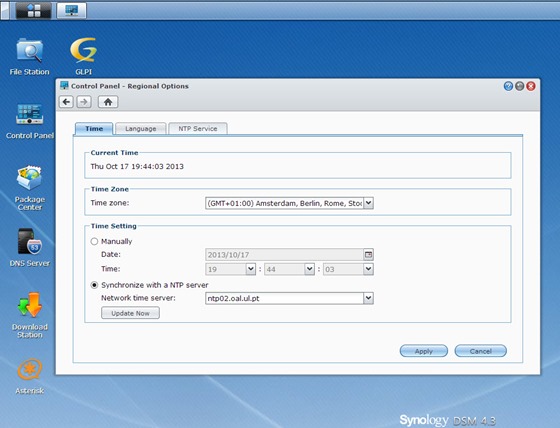Select the Control Panel taskbar thumbnail
Image resolution: width=560 pixels, height=428 pixels.
tap(71, 10)
